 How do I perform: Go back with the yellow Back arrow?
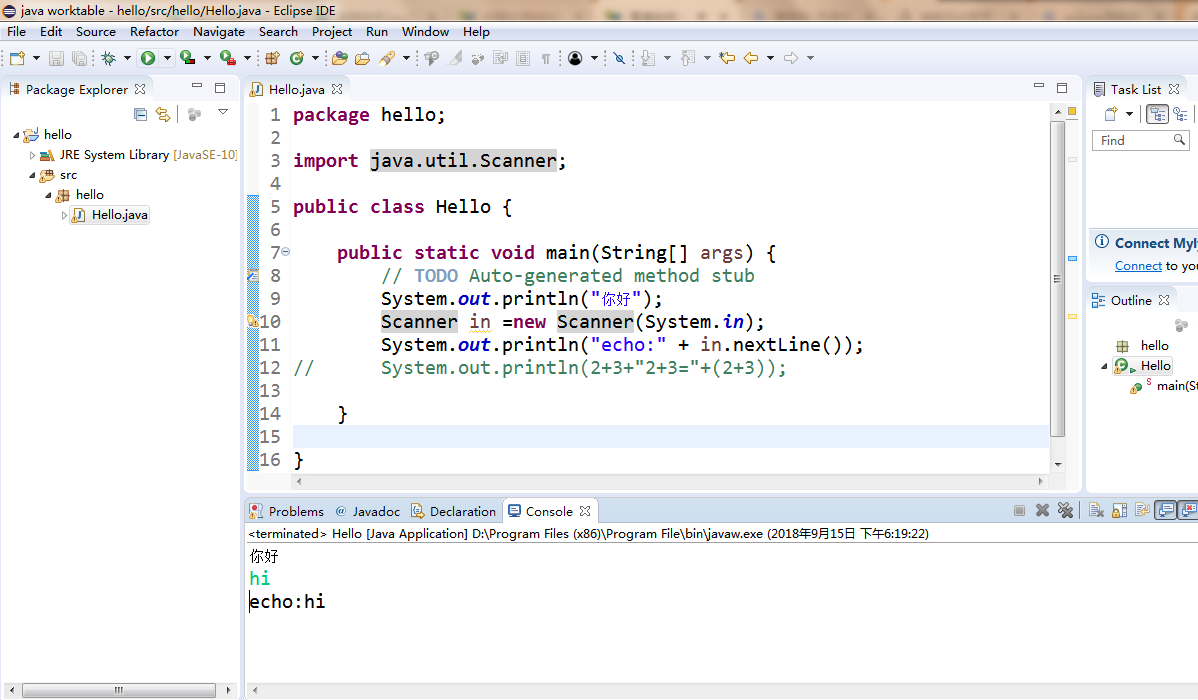751,58
